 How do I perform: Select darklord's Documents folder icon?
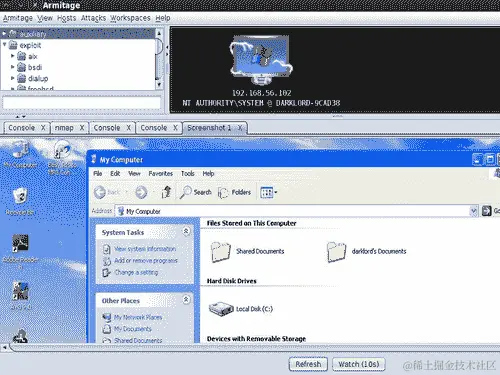(336, 252)
